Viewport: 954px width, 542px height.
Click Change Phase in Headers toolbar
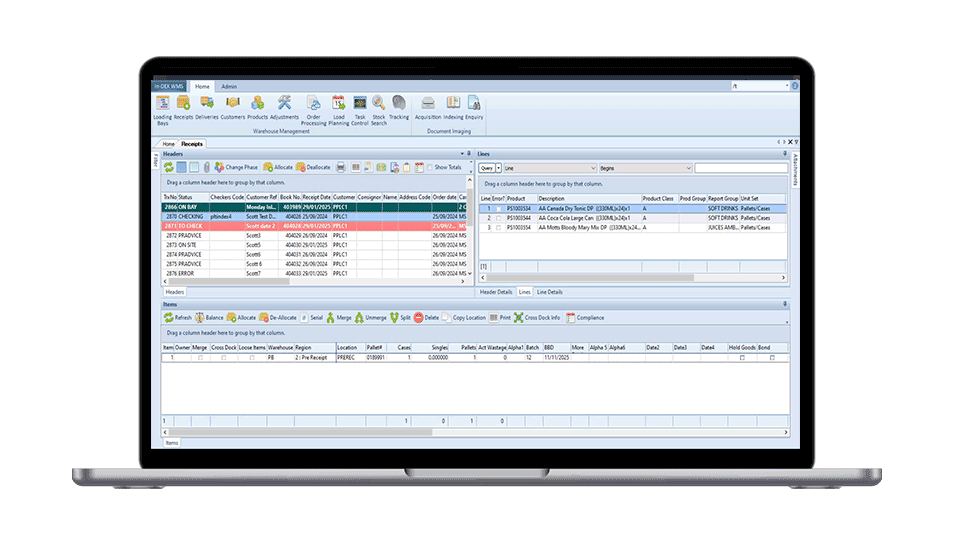tap(236, 167)
